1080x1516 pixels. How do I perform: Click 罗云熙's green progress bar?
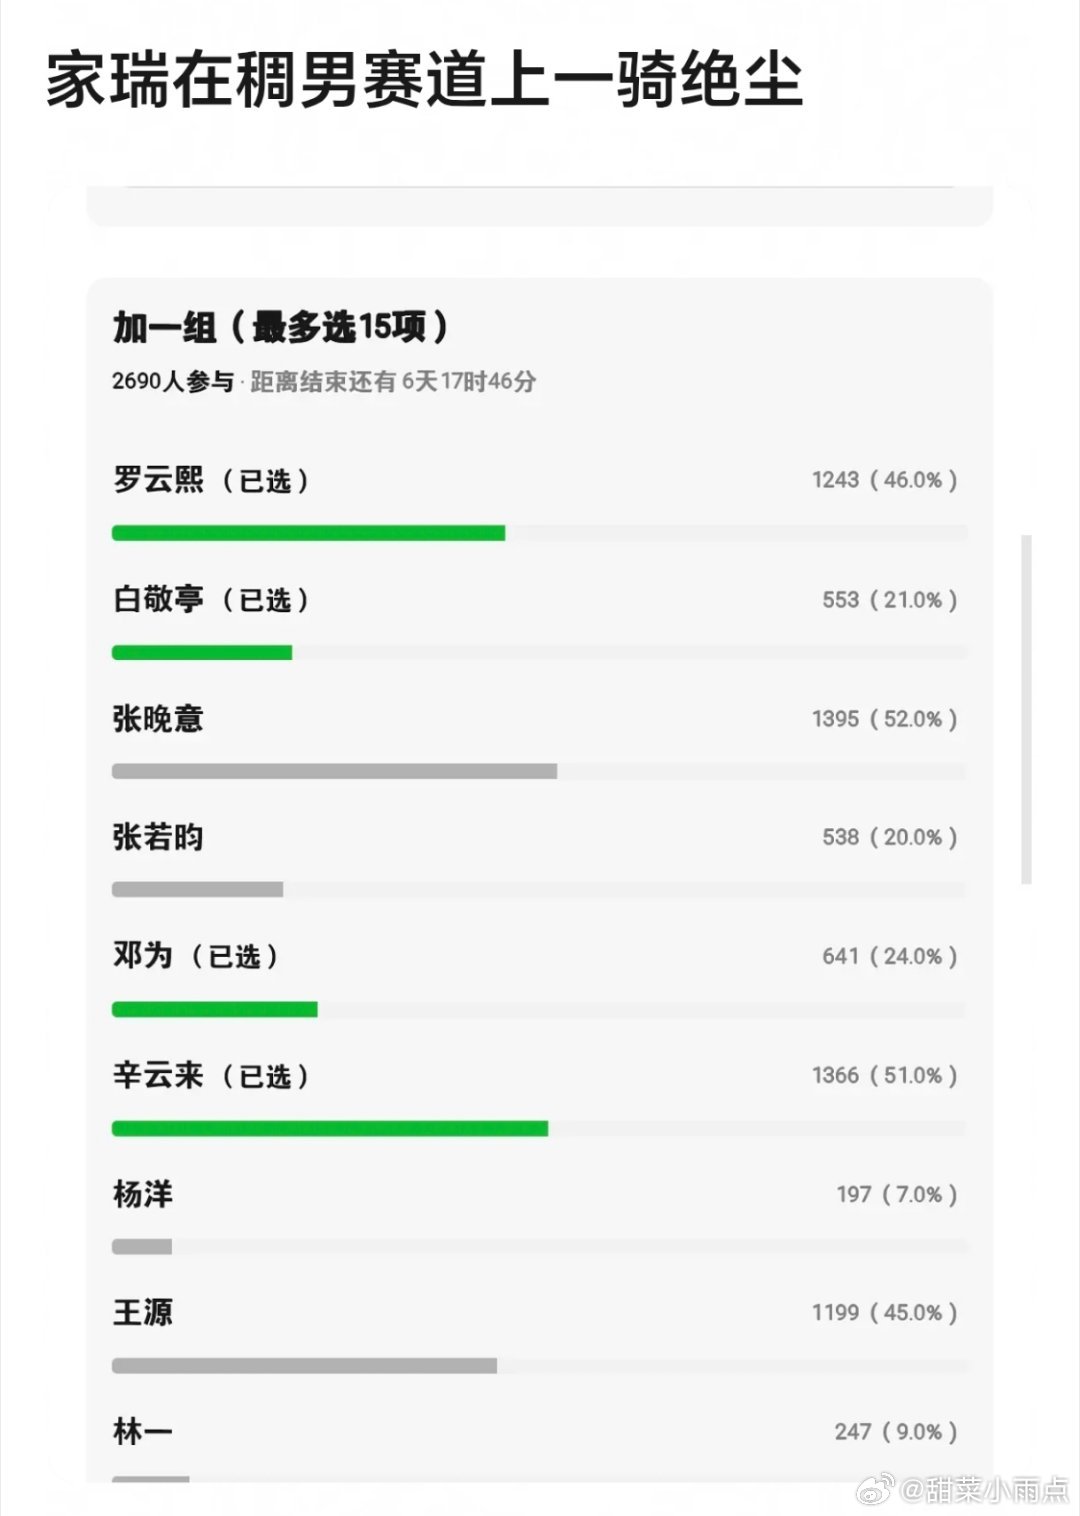308,533
